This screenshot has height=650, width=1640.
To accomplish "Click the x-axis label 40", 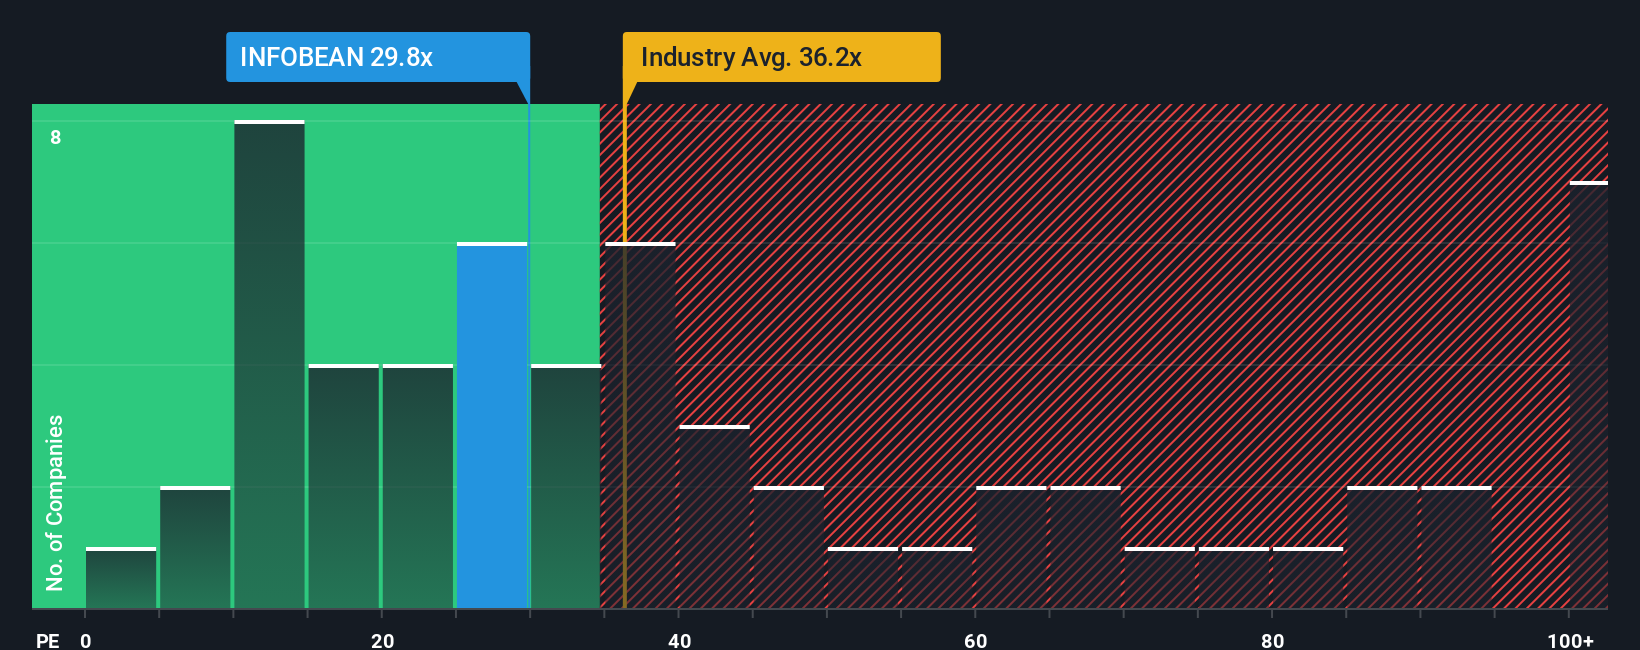I will (679, 640).
